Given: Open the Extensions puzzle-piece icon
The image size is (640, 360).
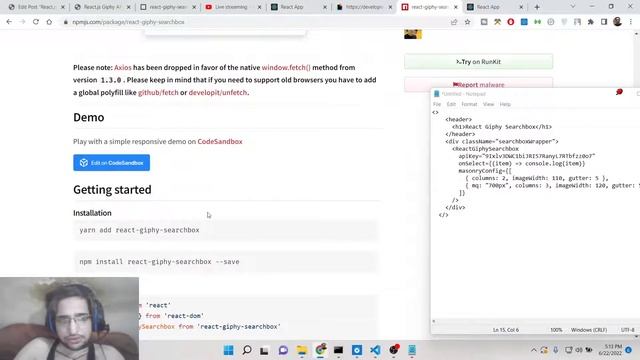Looking at the screenshot, I should (x=591, y=22).
